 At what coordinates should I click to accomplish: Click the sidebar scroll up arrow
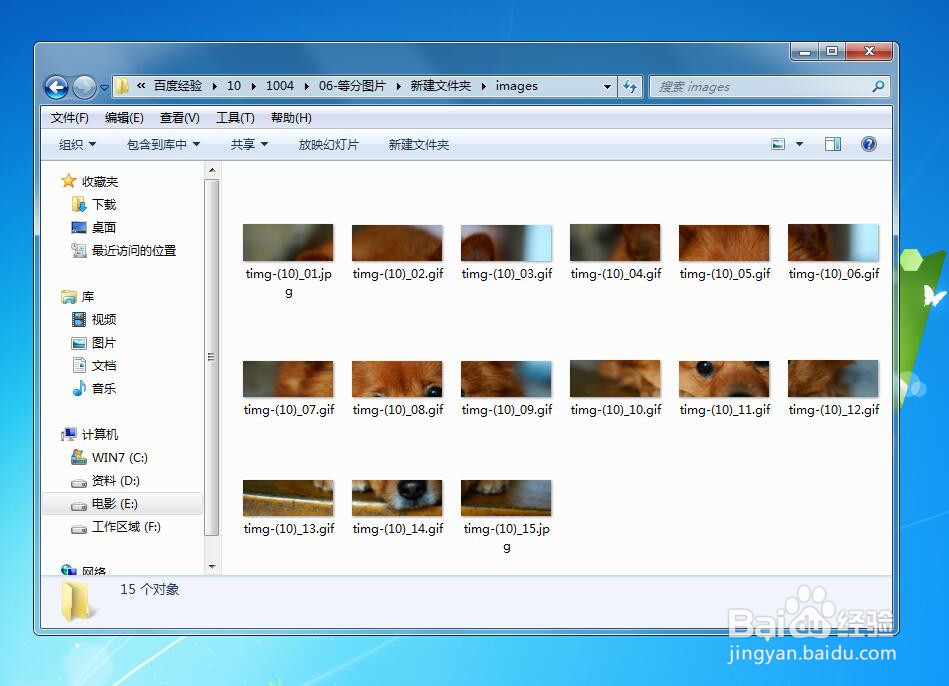pos(212,171)
